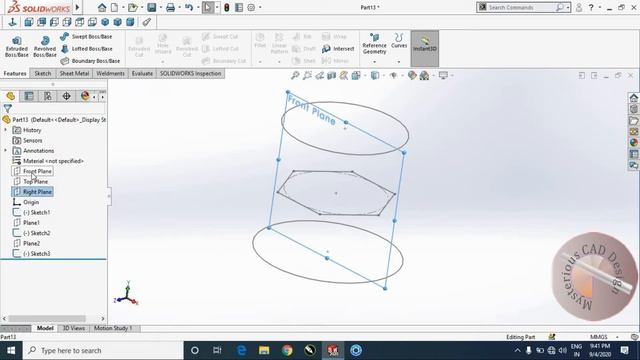
Task: Click the Edit Appearance icon in view toolbar
Action: [412, 76]
